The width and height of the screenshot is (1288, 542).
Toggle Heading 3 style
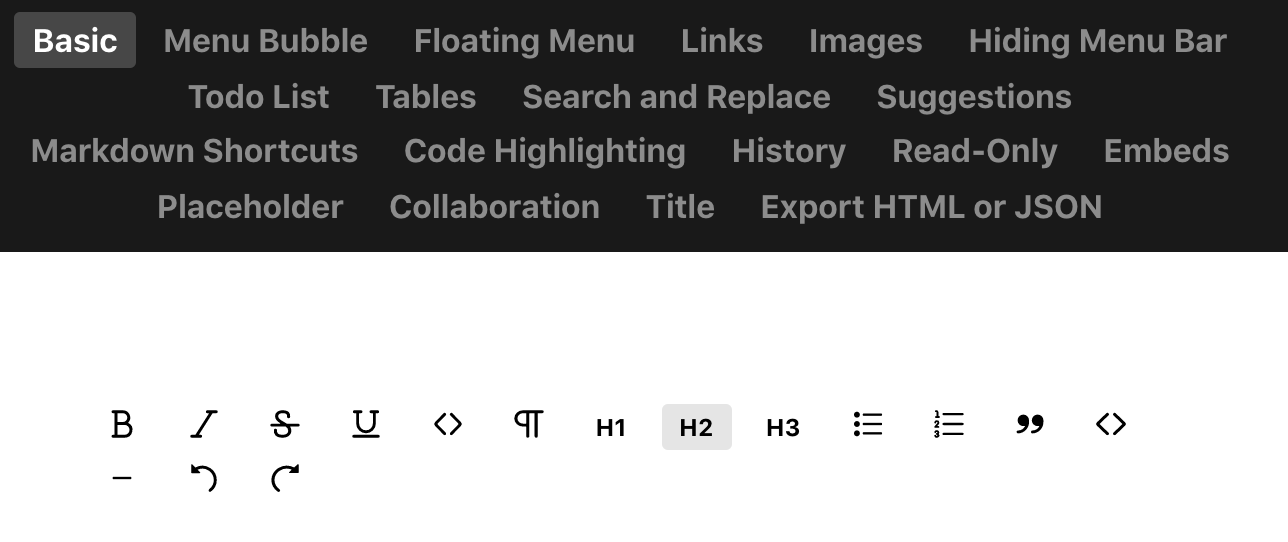point(782,427)
